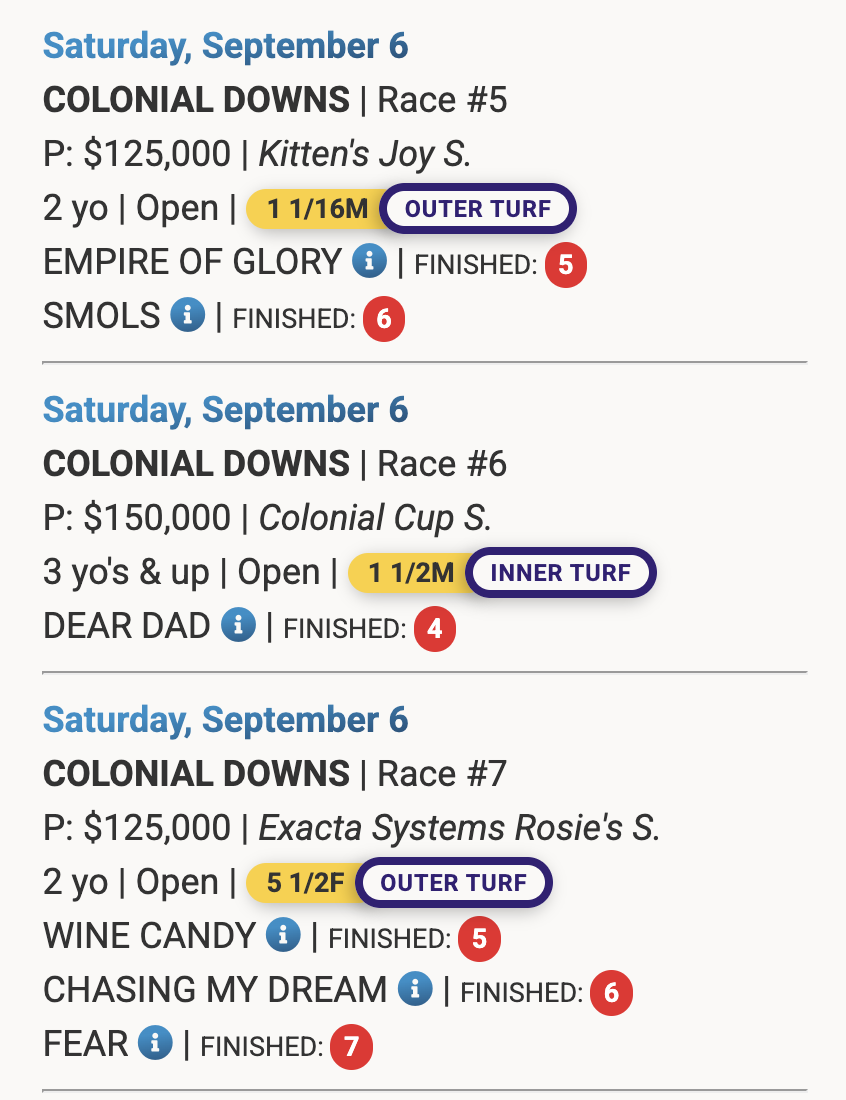Image resolution: width=846 pixels, height=1100 pixels.
Task: Click info icon next to EMPIRE OF GLORY
Action: pos(369,263)
